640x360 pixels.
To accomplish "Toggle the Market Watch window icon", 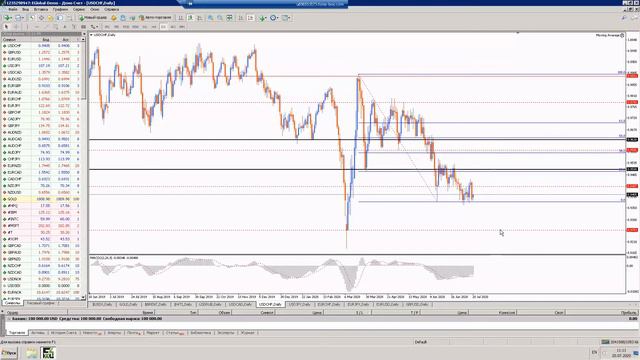I will (32, 18).
